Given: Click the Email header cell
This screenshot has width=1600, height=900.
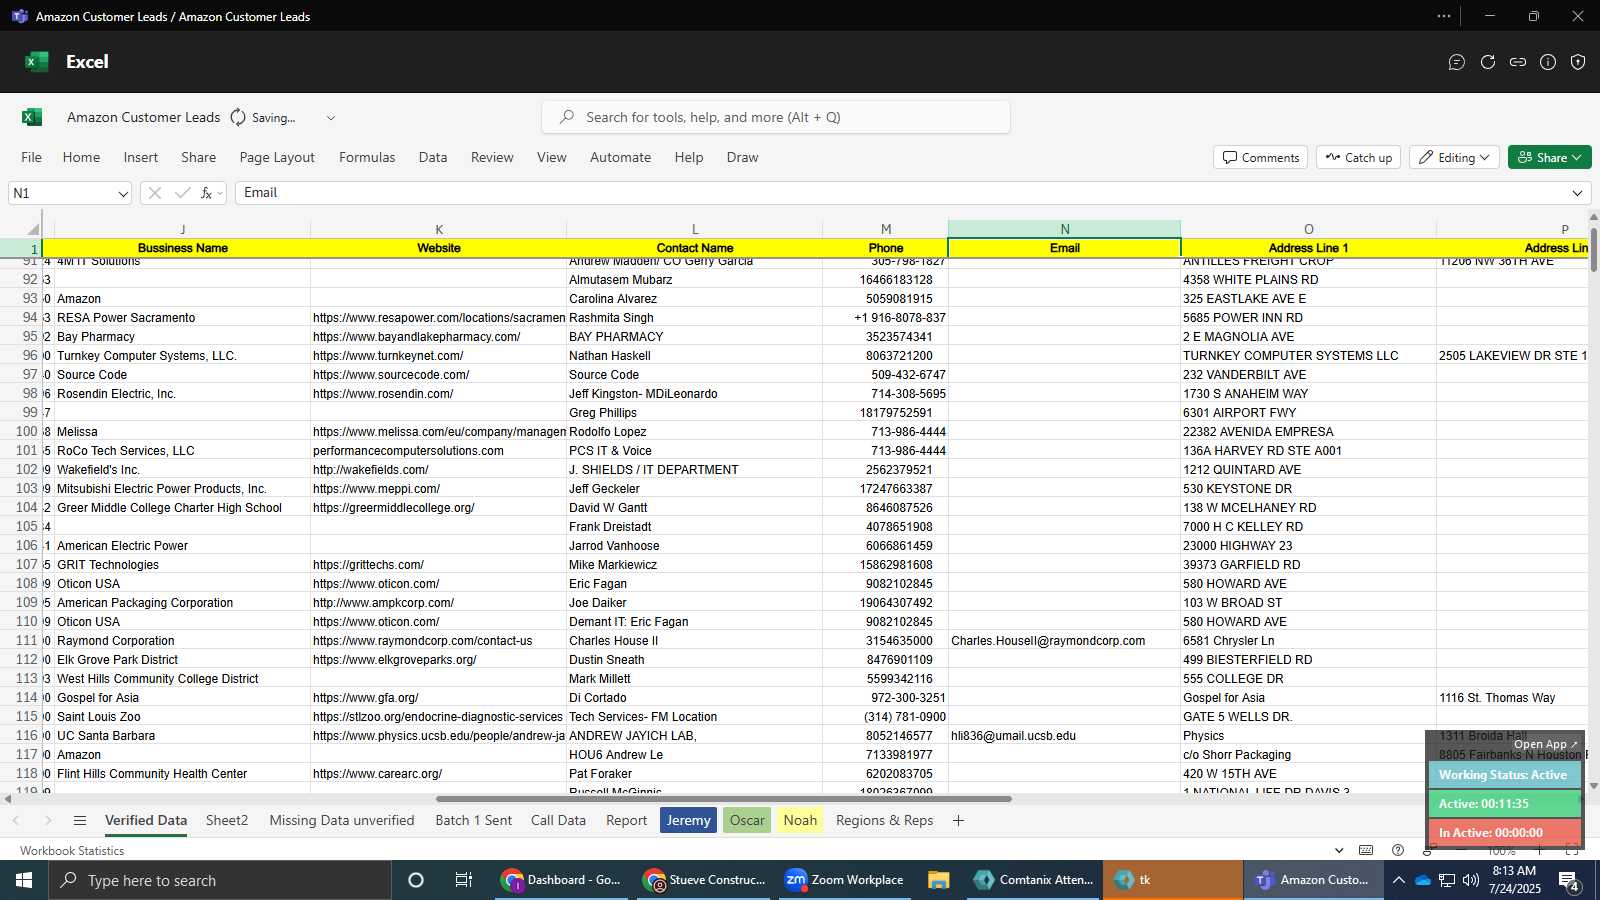Looking at the screenshot, I should click(1064, 248).
